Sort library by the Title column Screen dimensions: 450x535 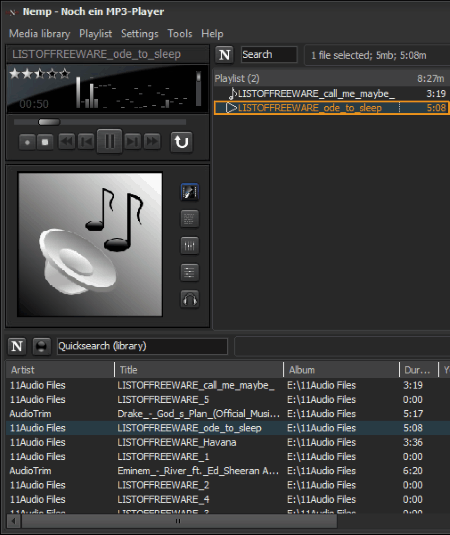[199, 370]
